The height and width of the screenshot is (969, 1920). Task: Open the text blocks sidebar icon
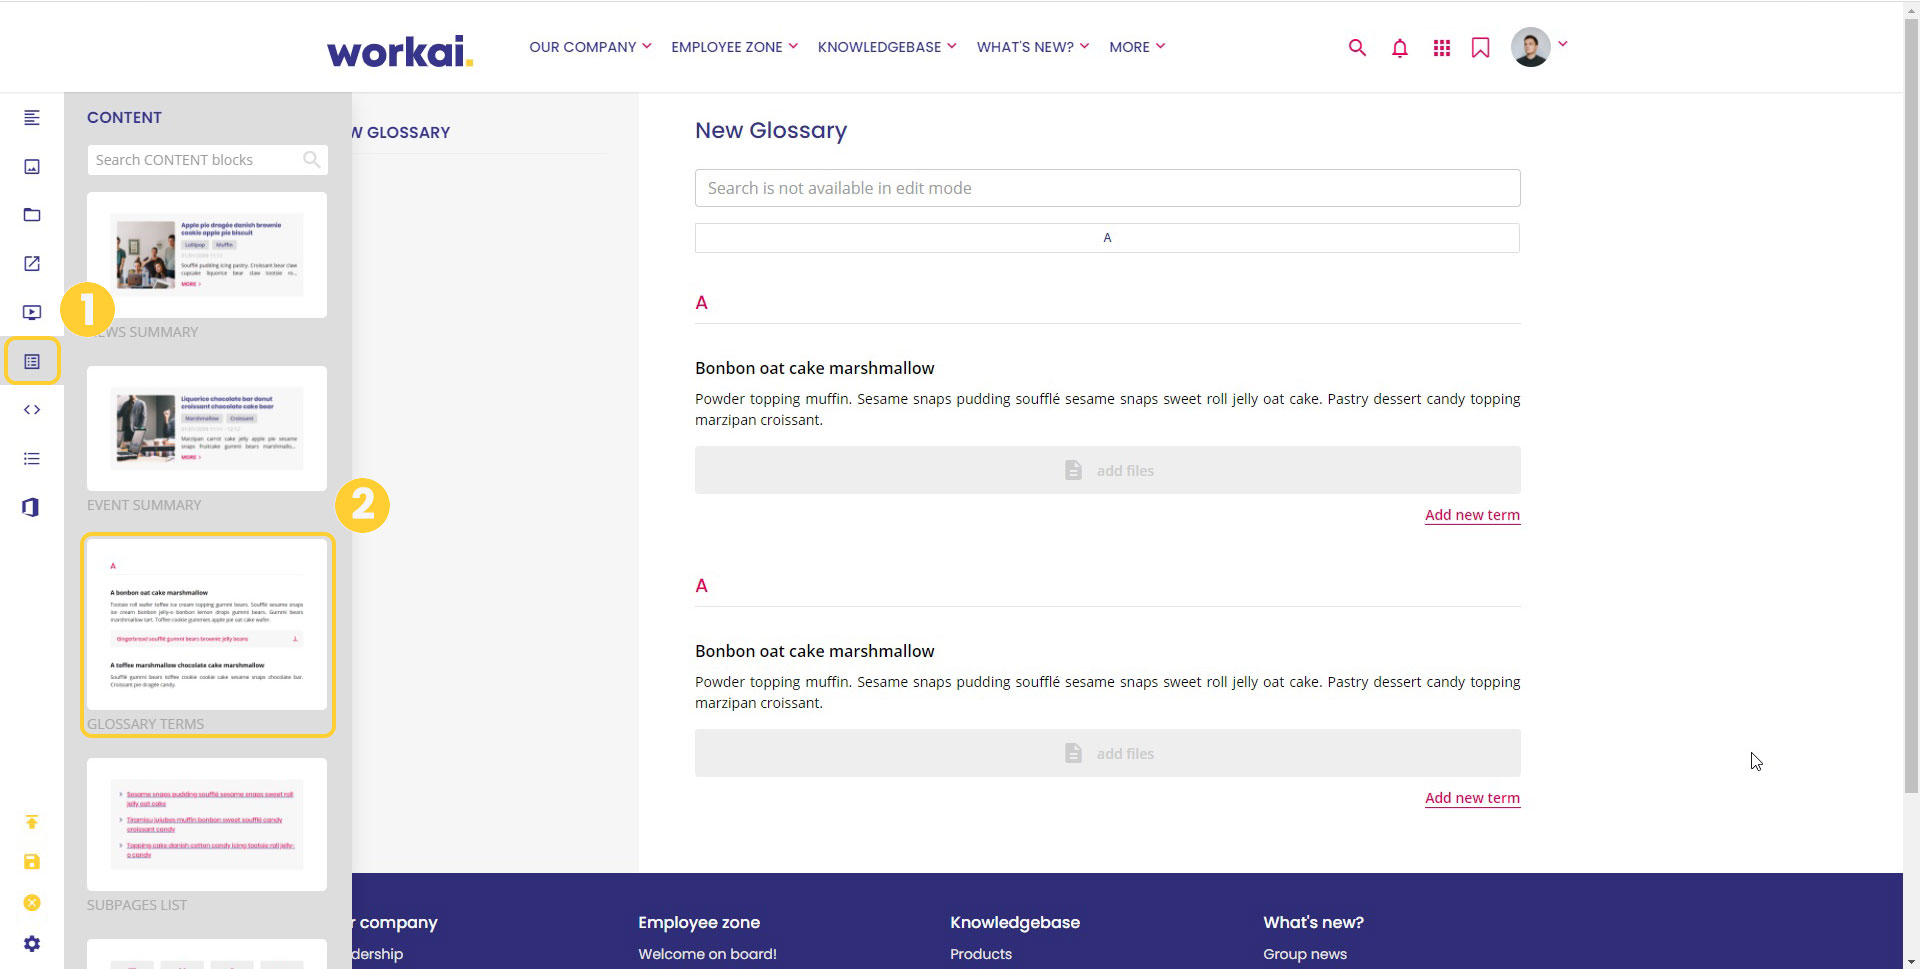(x=32, y=118)
